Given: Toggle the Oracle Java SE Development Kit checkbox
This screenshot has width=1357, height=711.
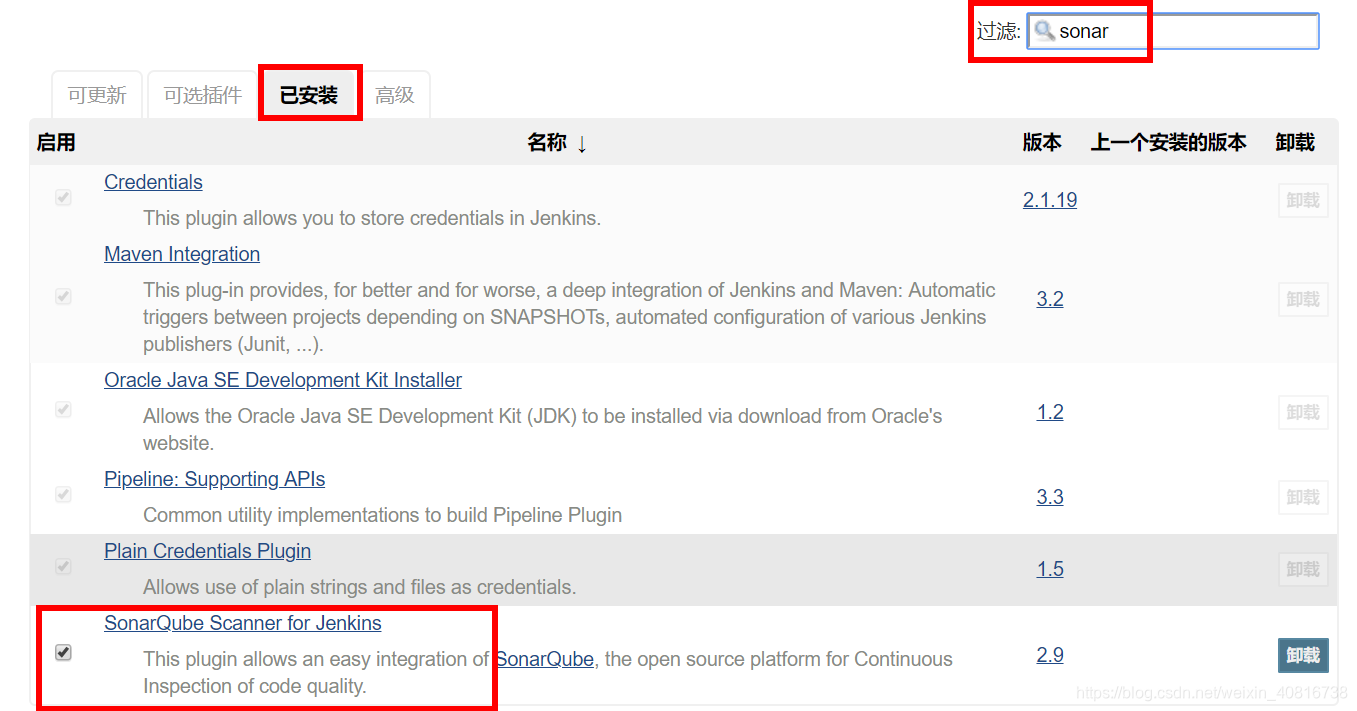Looking at the screenshot, I should click(x=63, y=410).
